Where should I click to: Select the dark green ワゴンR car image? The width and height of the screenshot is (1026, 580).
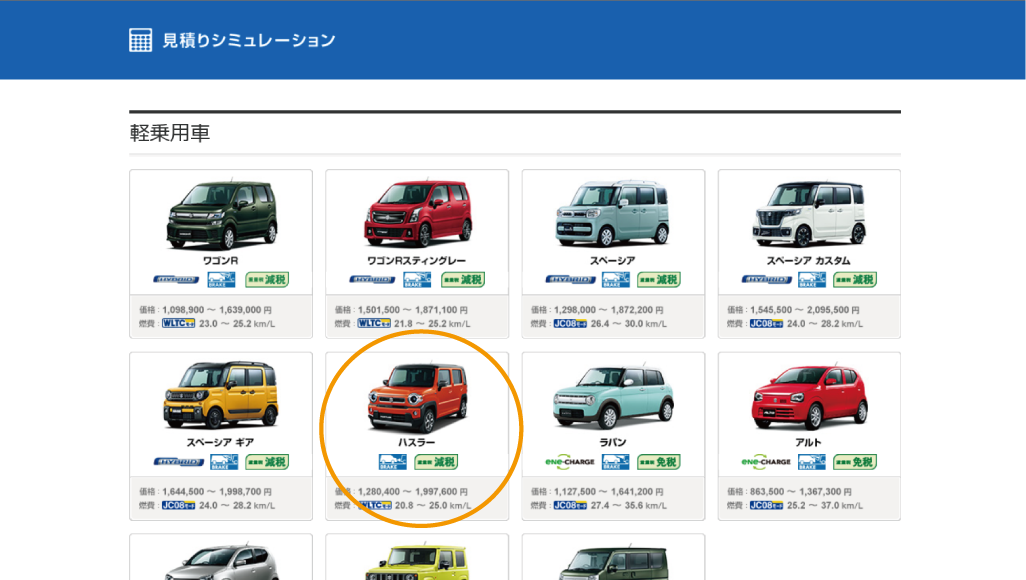tap(222, 214)
